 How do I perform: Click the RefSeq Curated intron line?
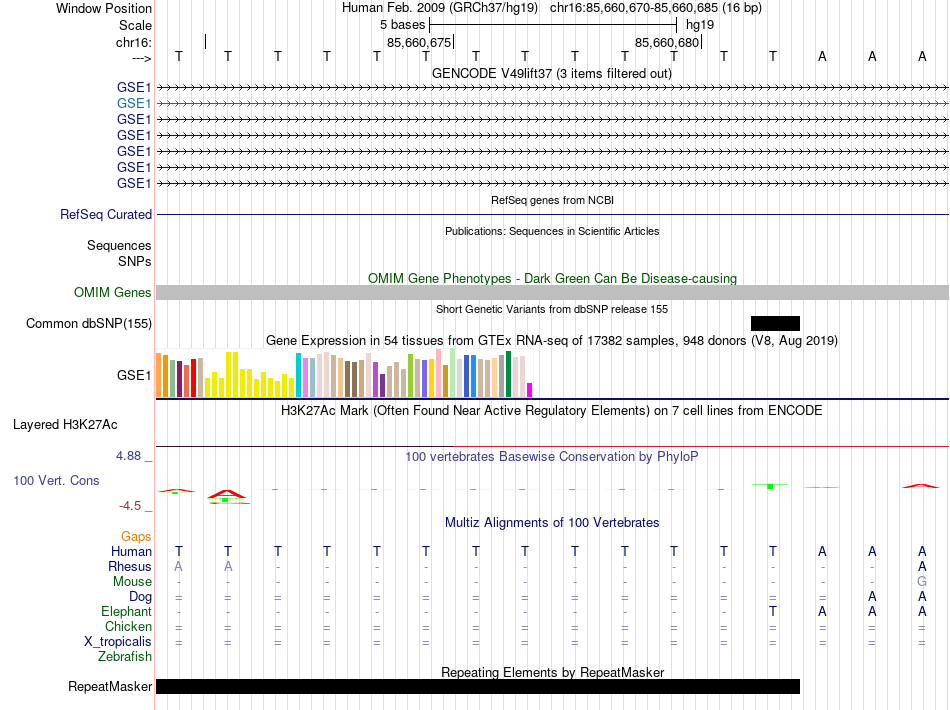(x=552, y=214)
